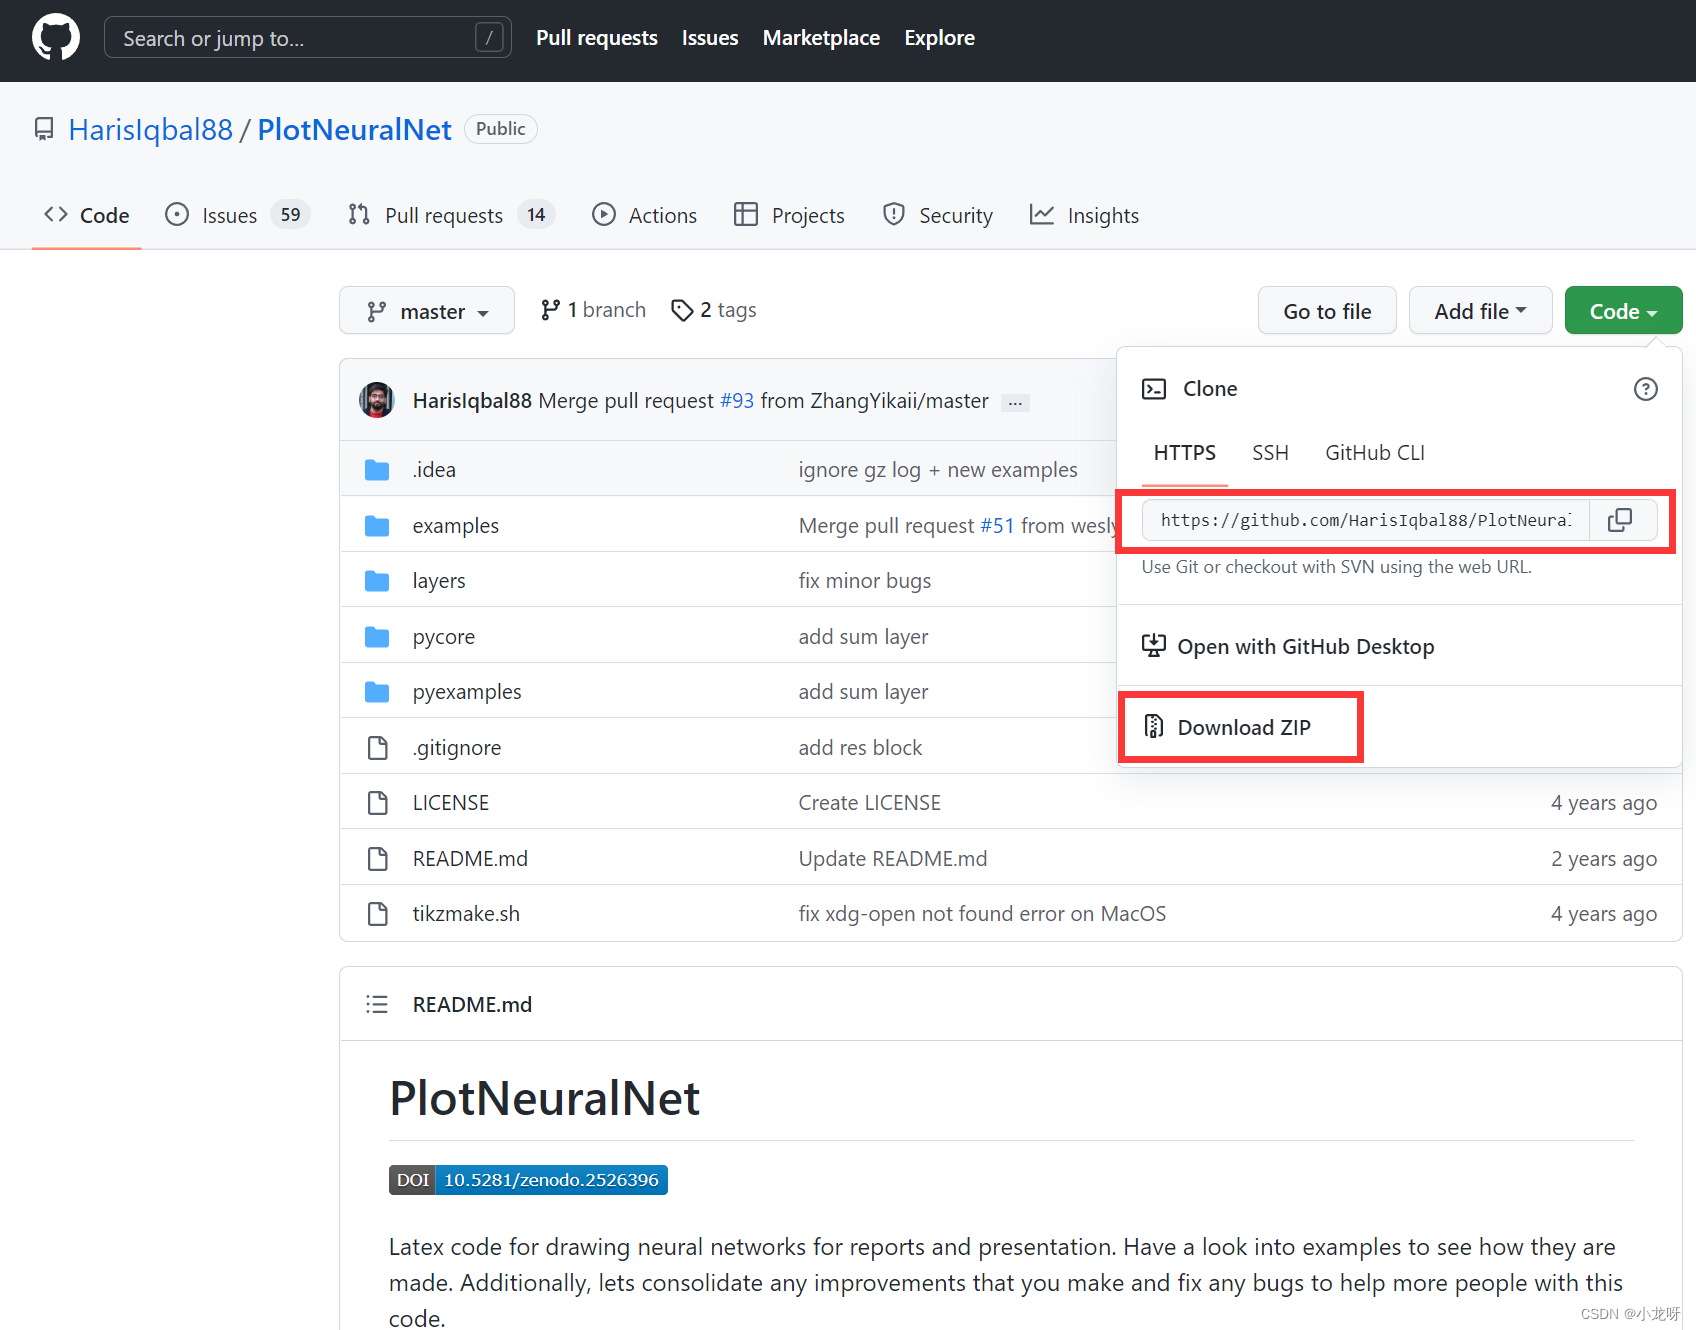
Task: Click 'fix xdg-open not found error on MacOS'
Action: (982, 914)
